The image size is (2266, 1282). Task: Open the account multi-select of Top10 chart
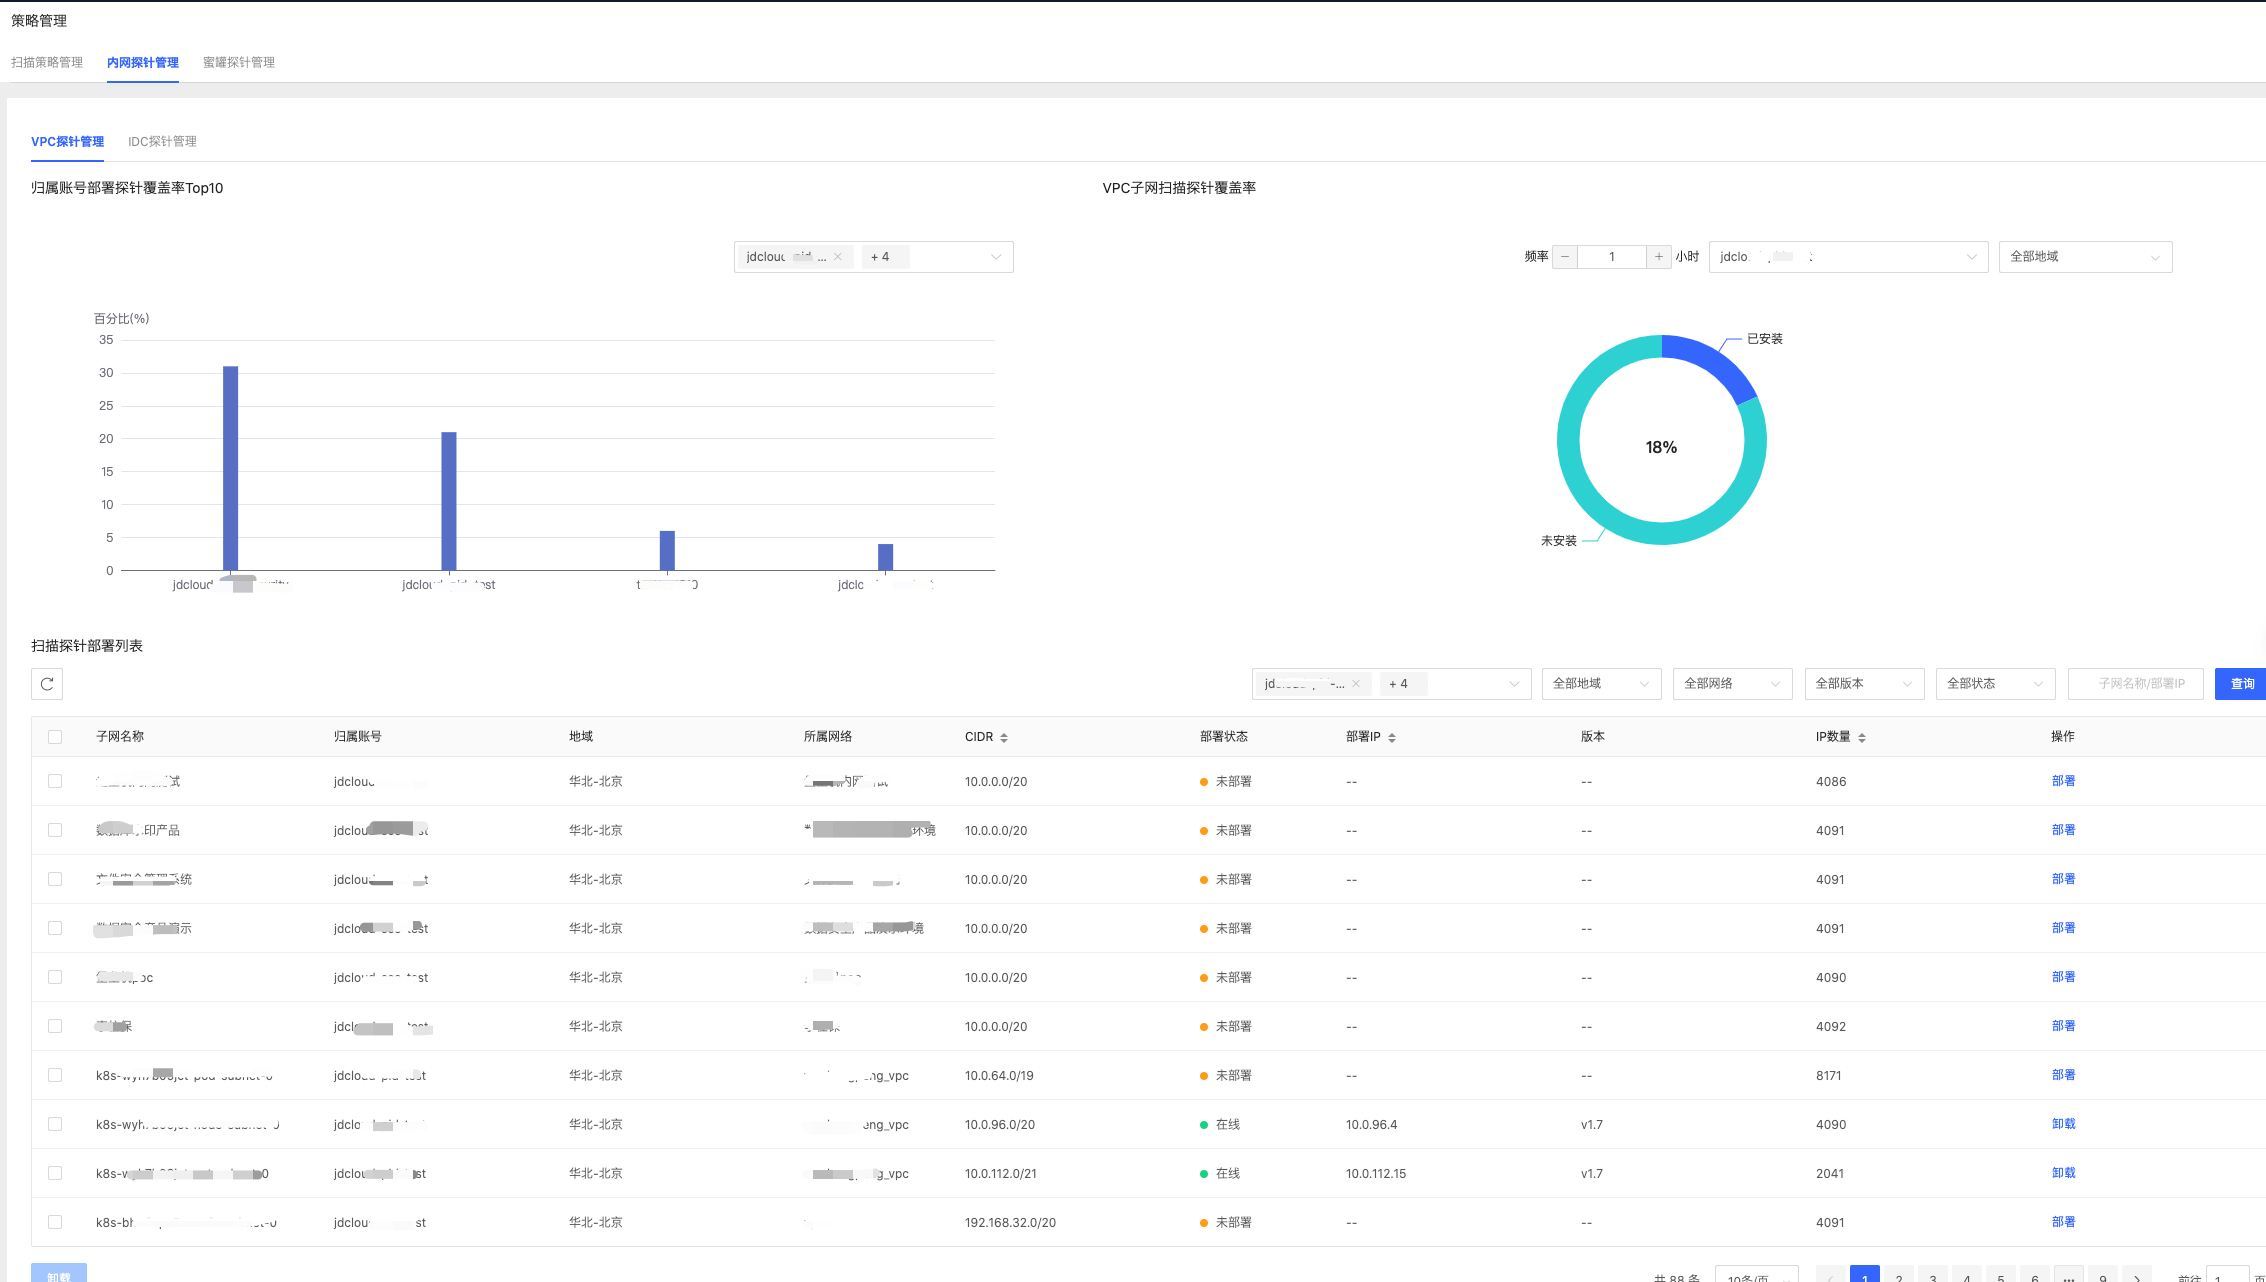click(x=874, y=257)
